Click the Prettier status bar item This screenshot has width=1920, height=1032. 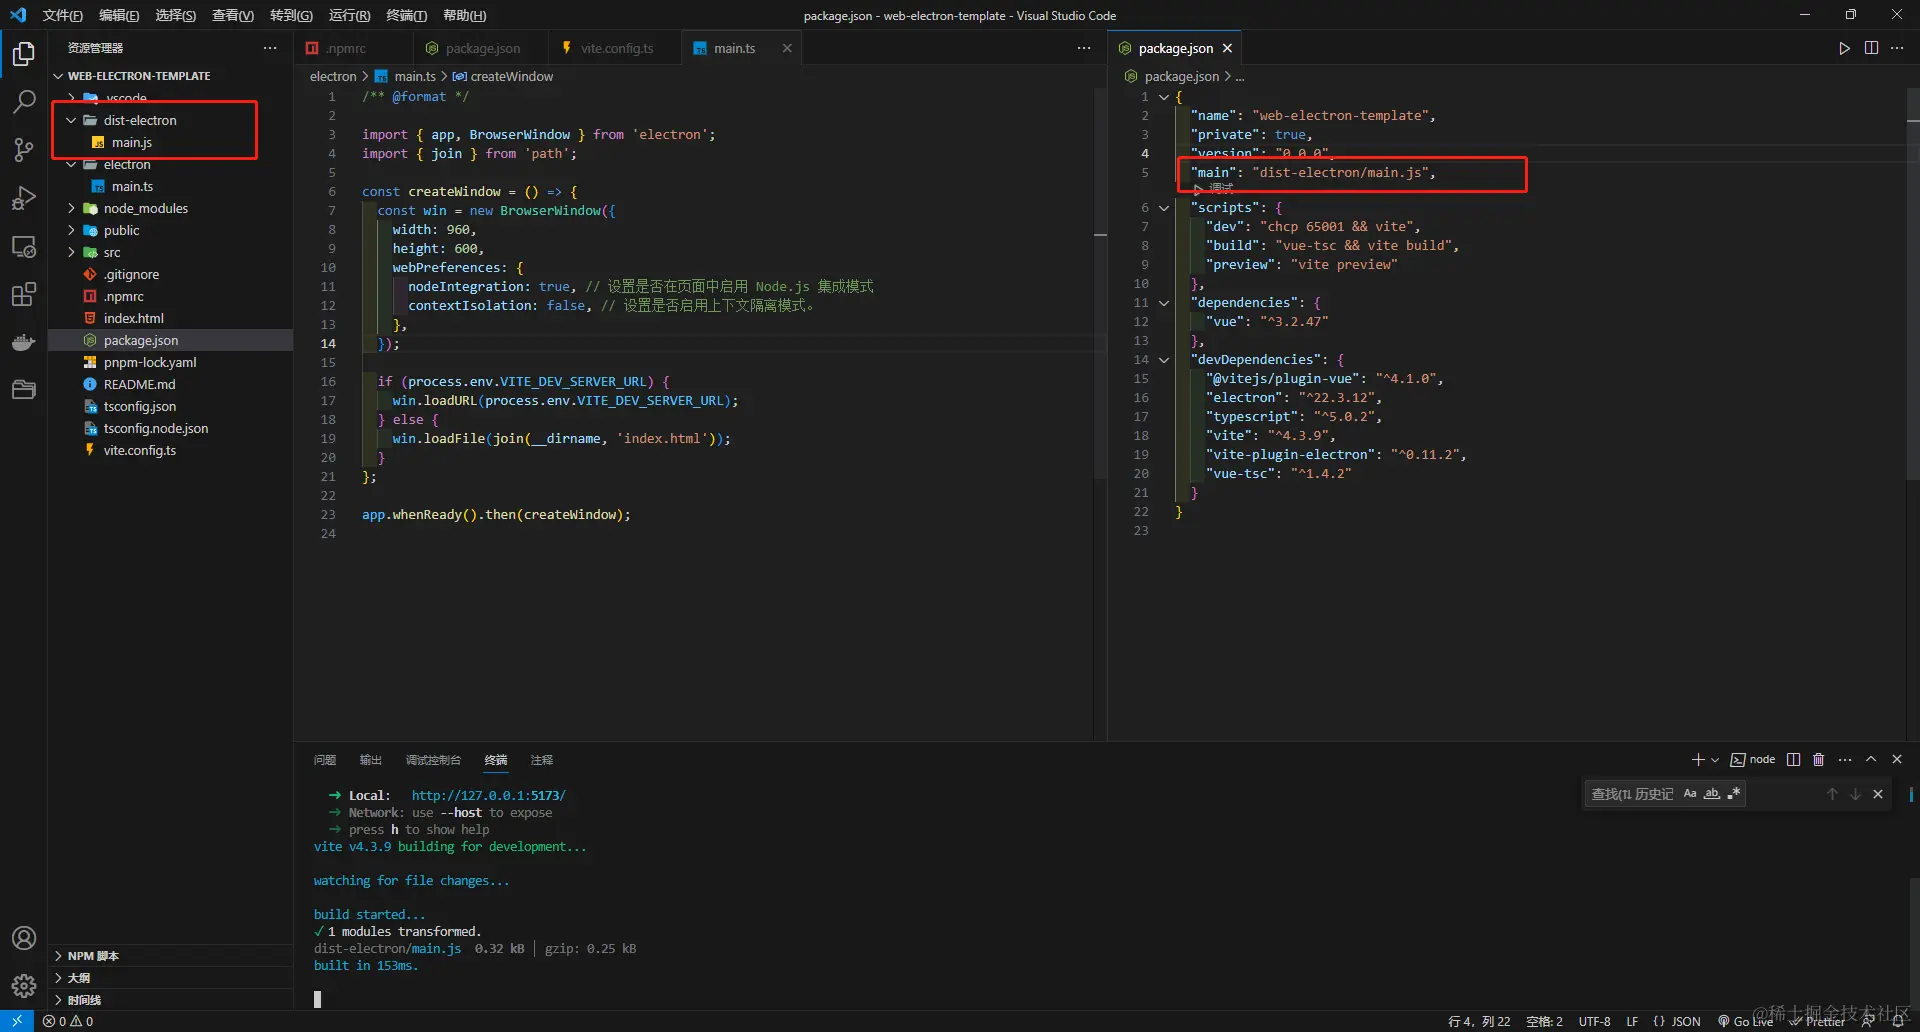pos(1818,1021)
